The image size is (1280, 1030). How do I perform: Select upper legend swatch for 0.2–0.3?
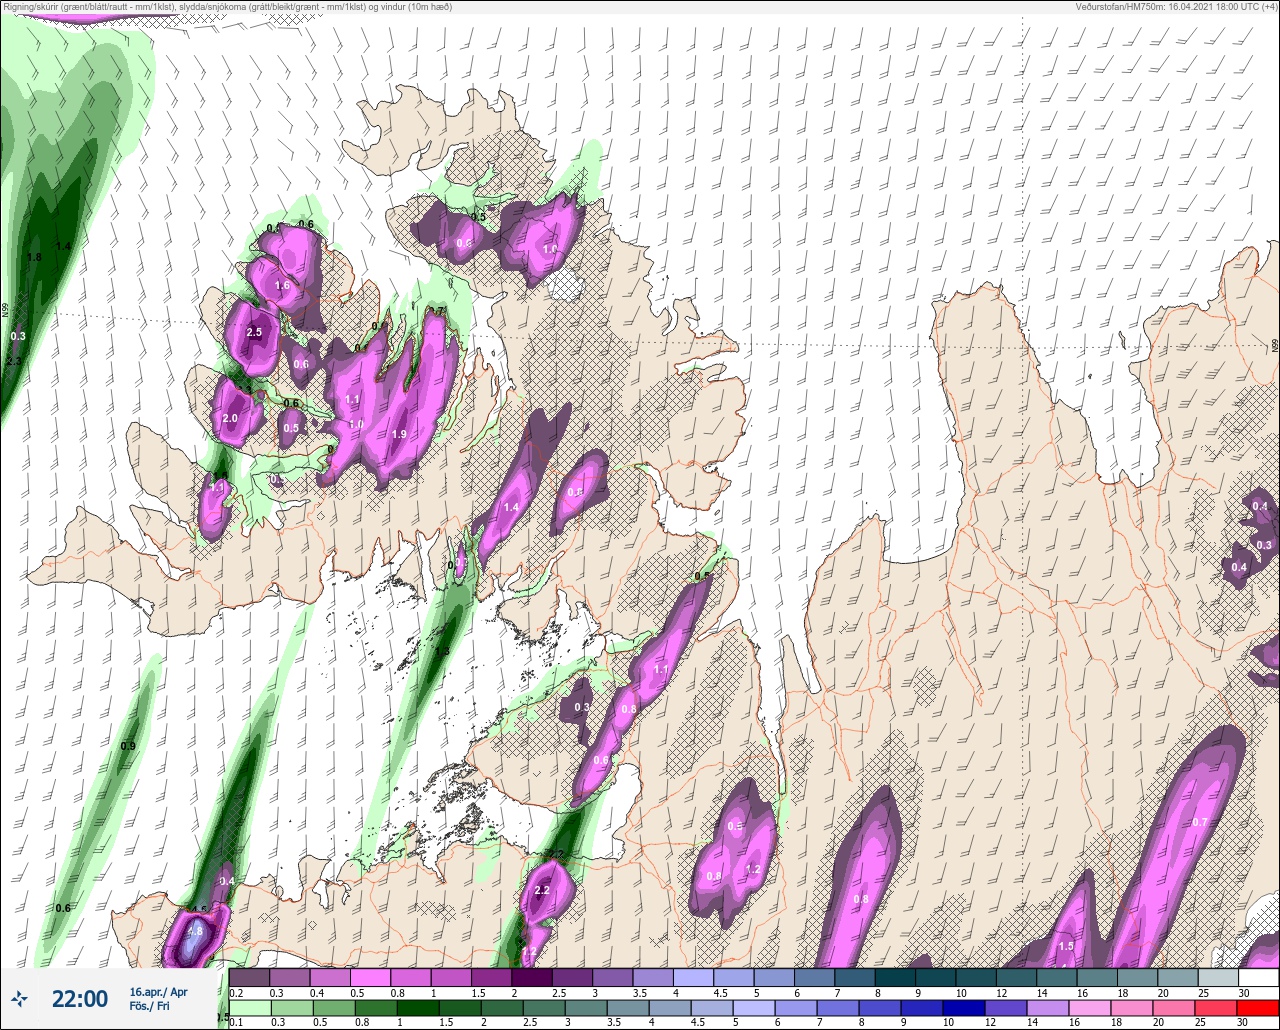249,977
